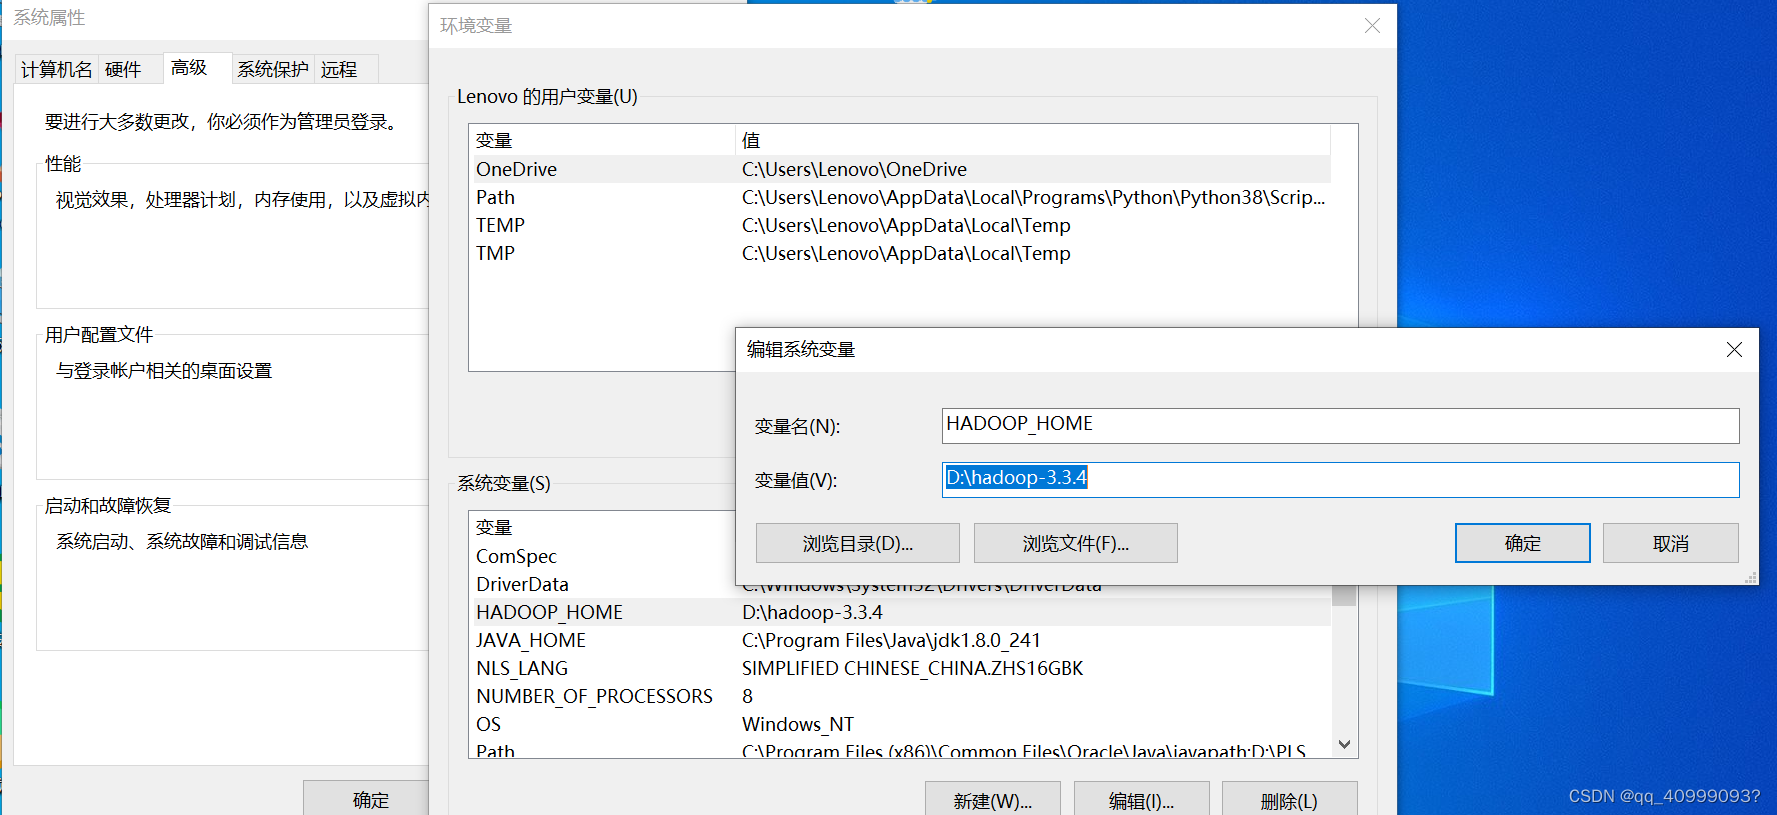Viewport: 1777px width, 815px height.
Task: Click the 值 header of user variables
Action: click(x=1033, y=140)
